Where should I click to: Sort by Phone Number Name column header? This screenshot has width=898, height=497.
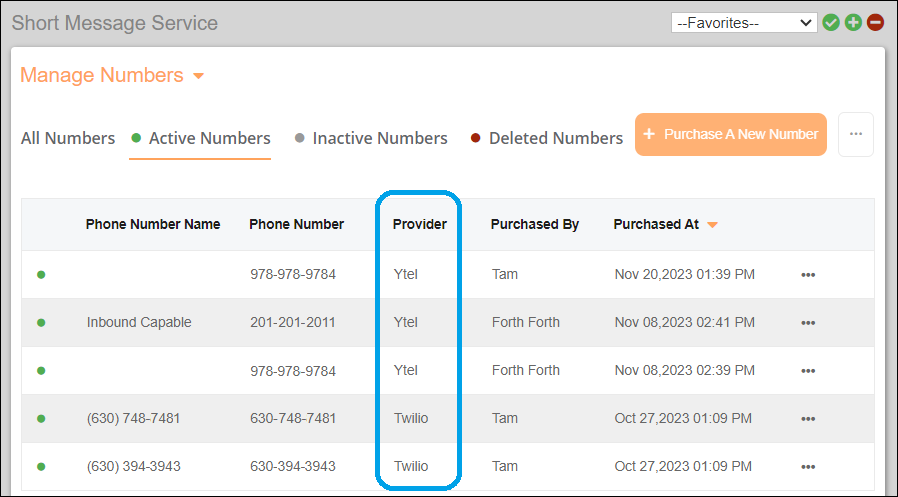tap(153, 224)
